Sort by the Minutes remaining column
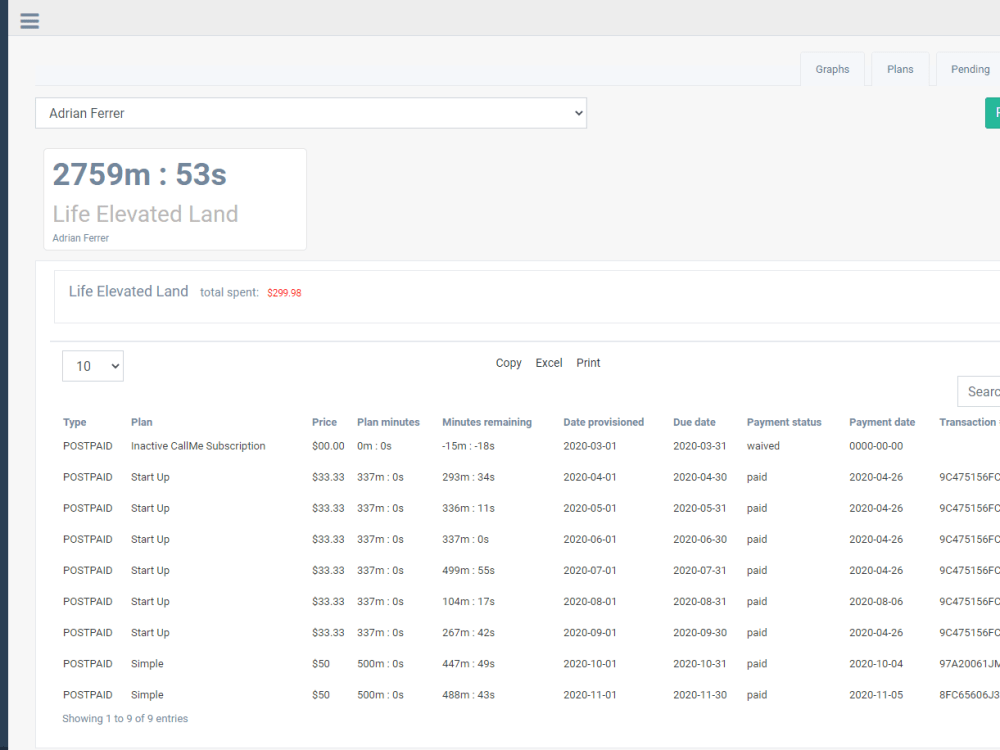Image resolution: width=1000 pixels, height=750 pixels. (489, 422)
